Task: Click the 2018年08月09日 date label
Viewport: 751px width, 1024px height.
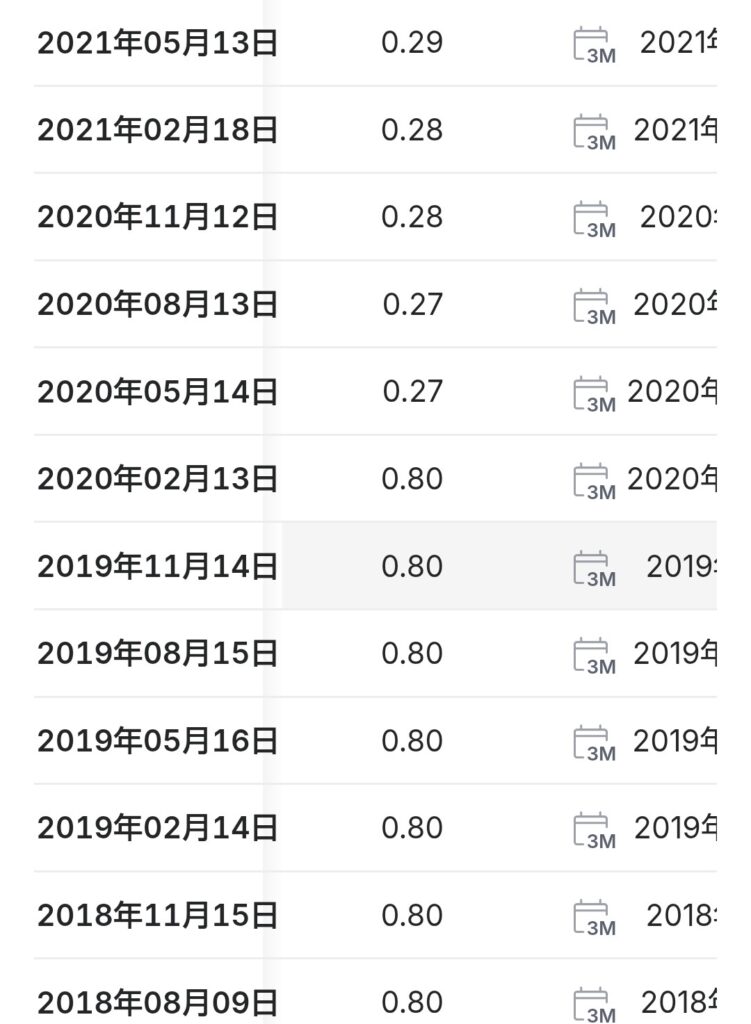Action: 157,1002
